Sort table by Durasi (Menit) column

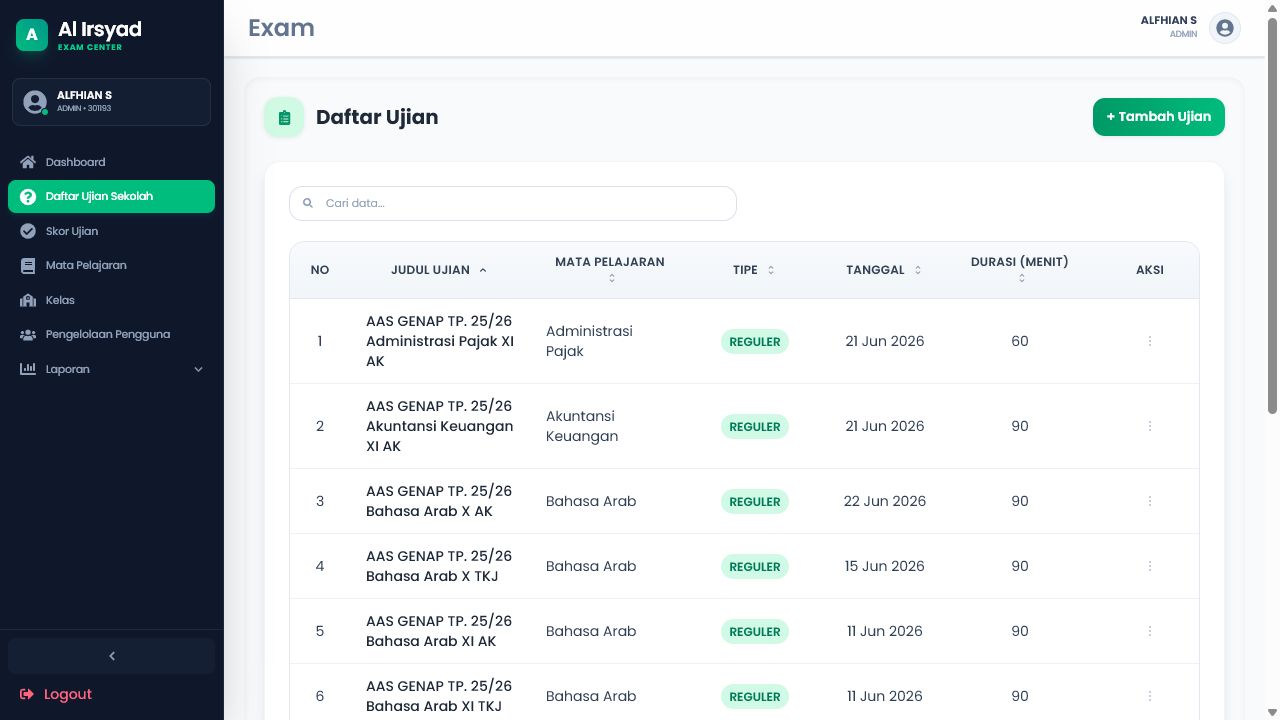(1020, 269)
